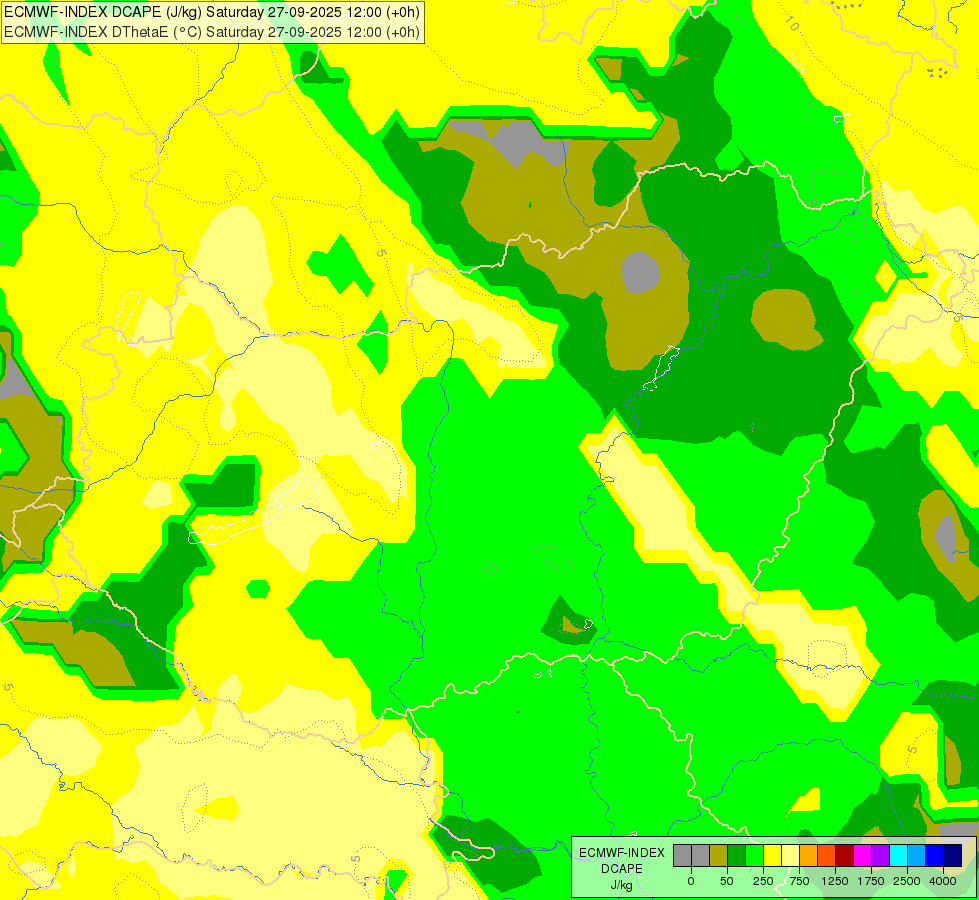Image resolution: width=979 pixels, height=900 pixels.
Task: Click the DCAPE label in the legend
Action: (622, 869)
